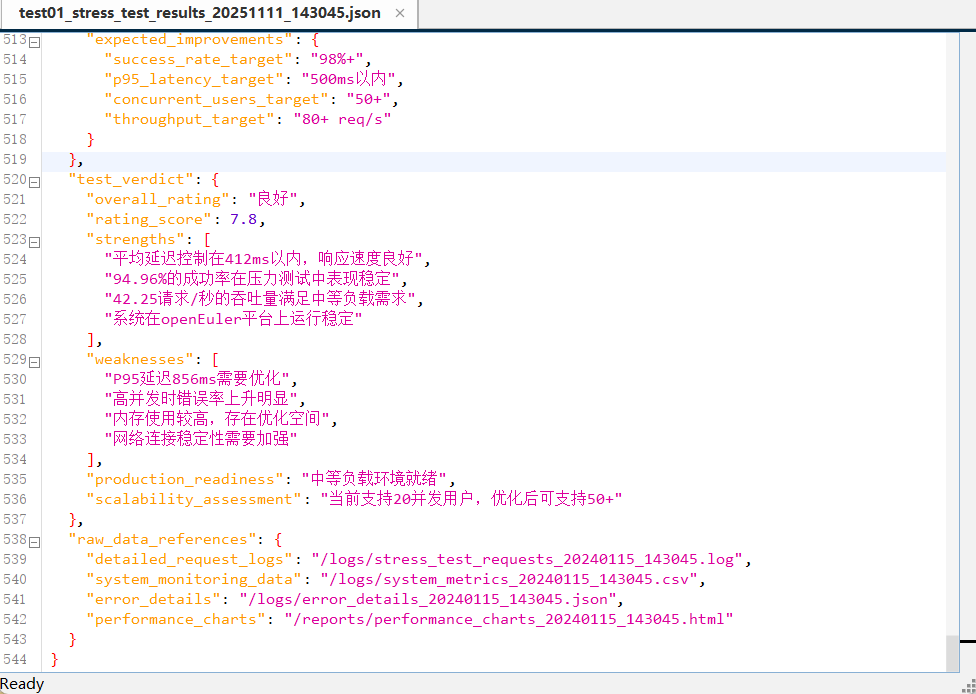Click the "网络连接稳定性需要加强" string
The height and width of the screenshot is (694, 976).
[201, 439]
